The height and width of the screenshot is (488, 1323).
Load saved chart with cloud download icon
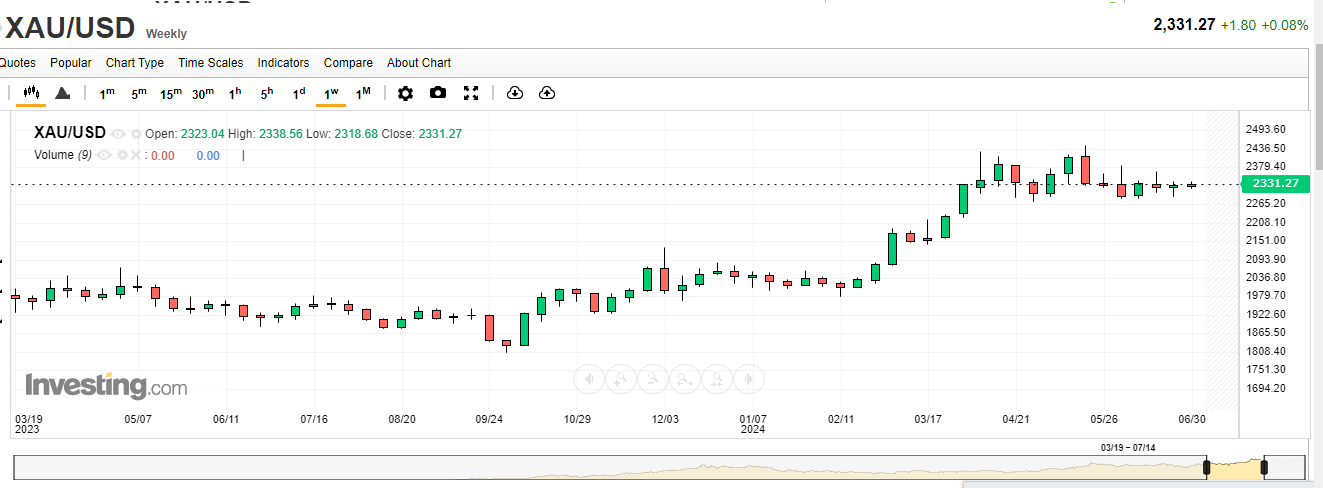tap(515, 93)
